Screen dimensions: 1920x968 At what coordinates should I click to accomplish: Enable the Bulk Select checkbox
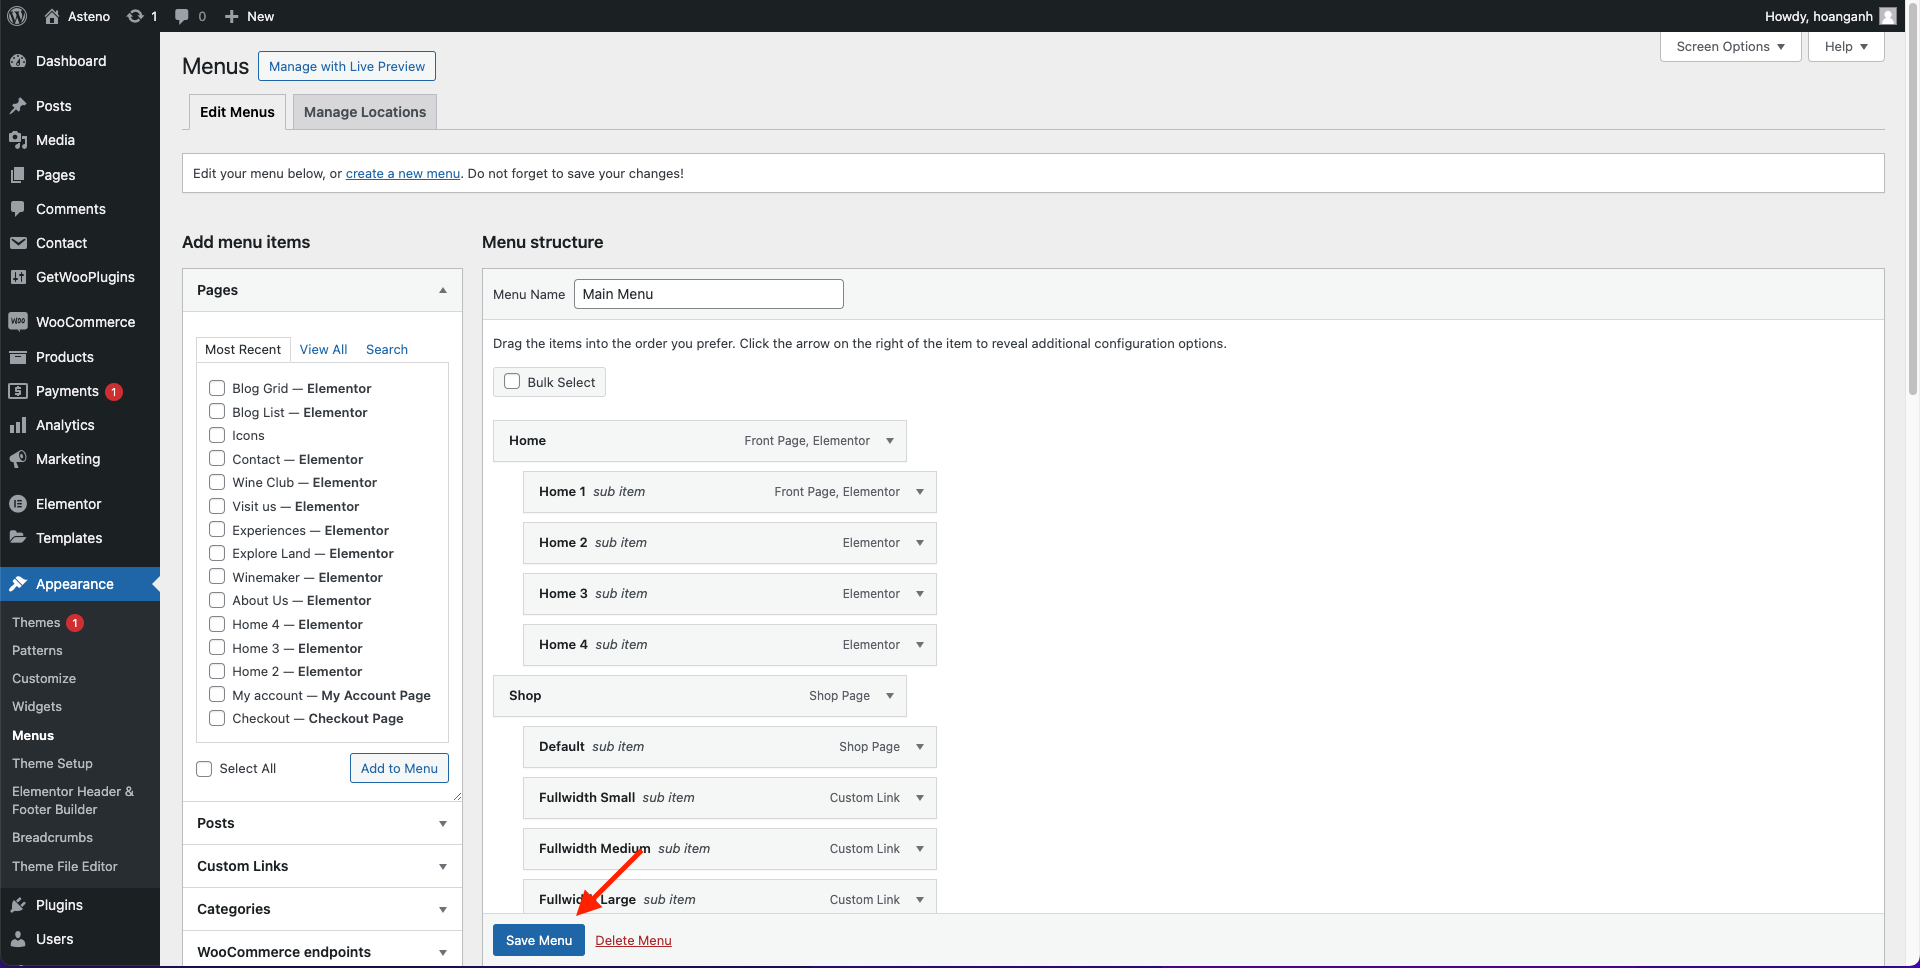[512, 382]
